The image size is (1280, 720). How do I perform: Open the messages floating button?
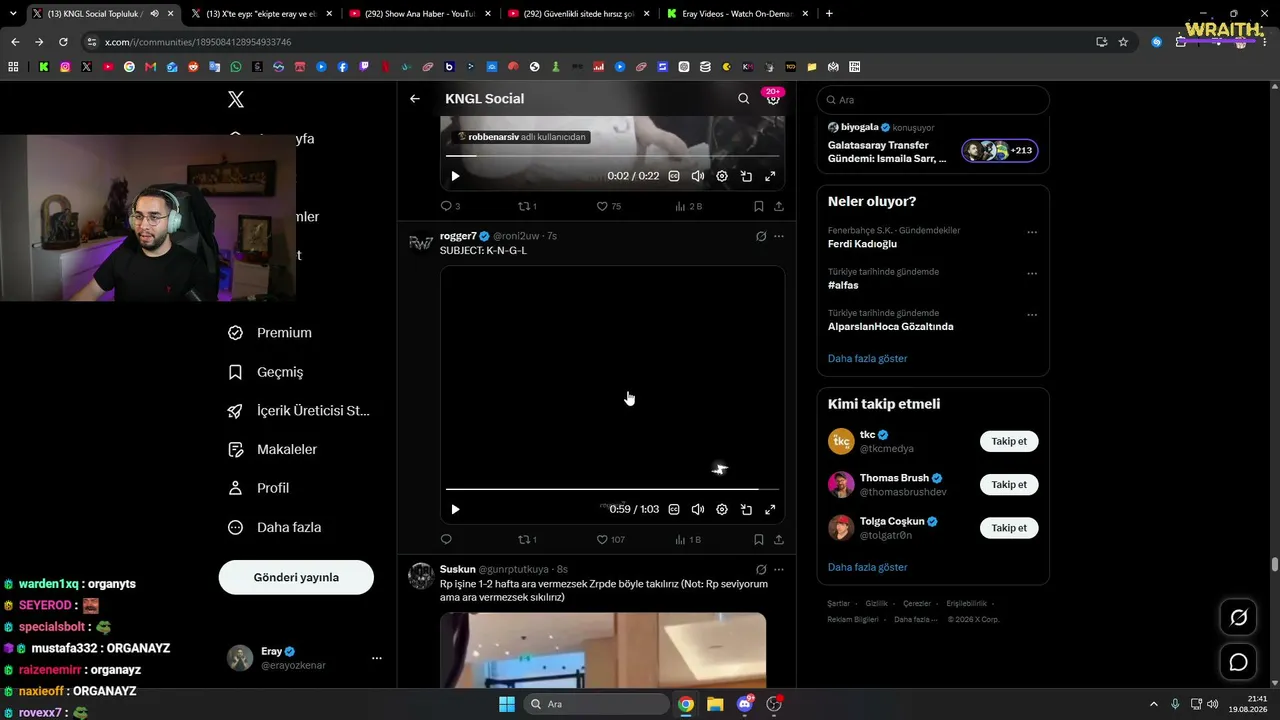[x=1239, y=662]
